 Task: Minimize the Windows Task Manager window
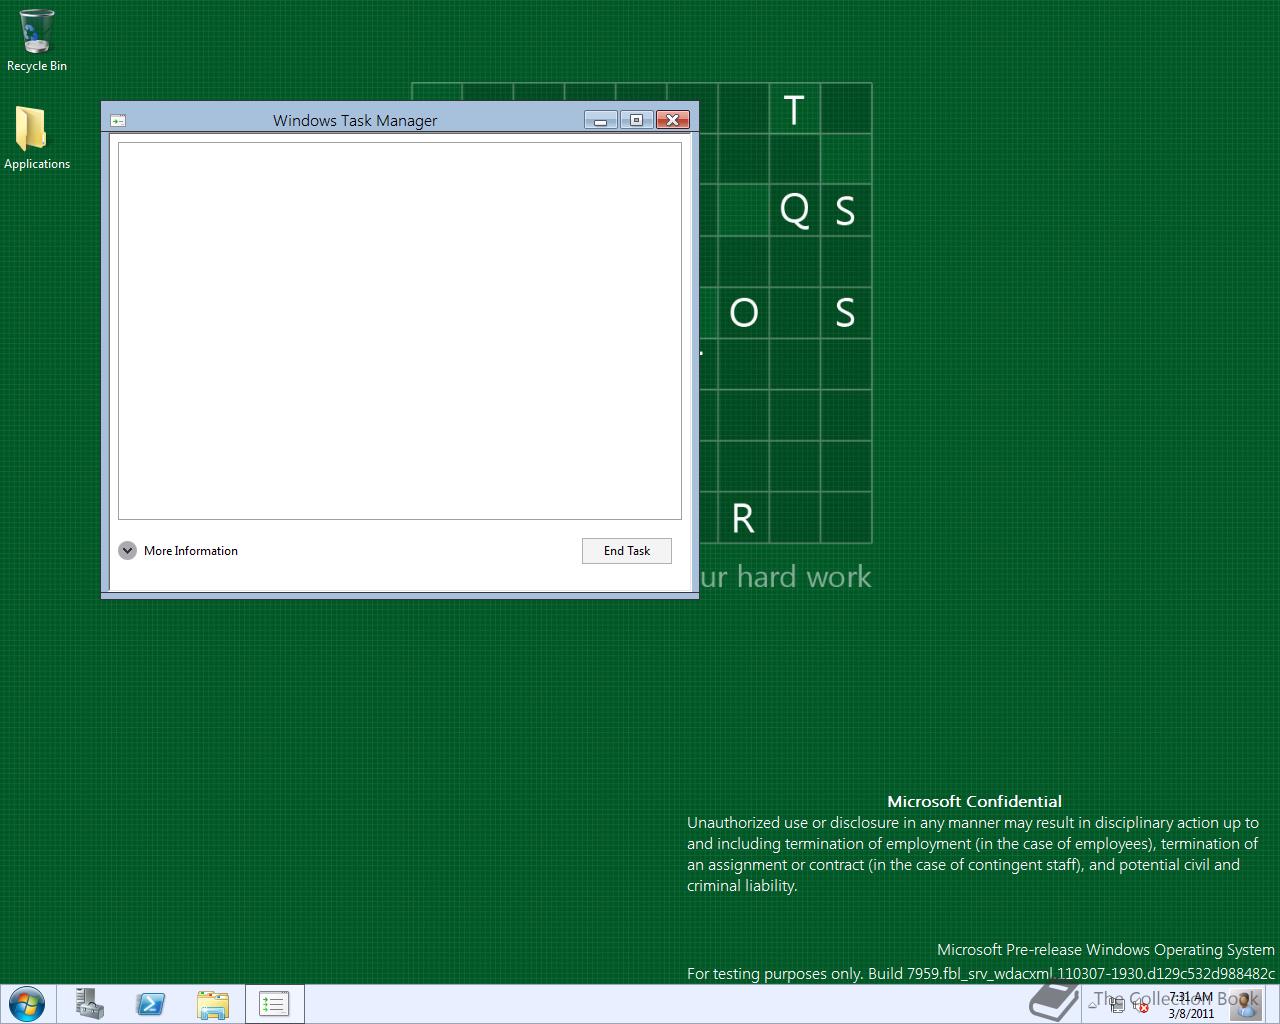600,120
